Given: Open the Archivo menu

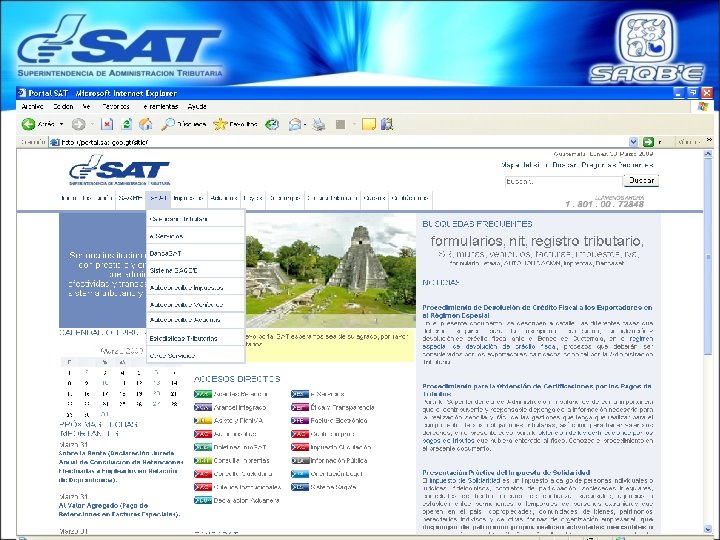Looking at the screenshot, I should pyautogui.click(x=32, y=107).
